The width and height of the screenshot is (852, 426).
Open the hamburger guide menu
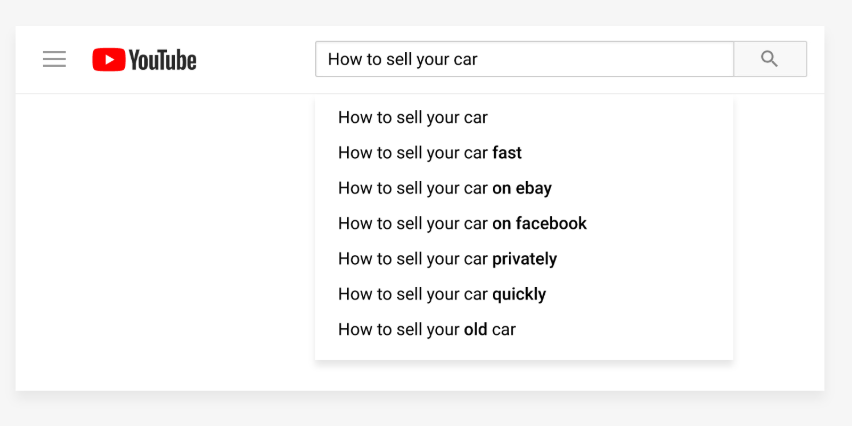(x=54, y=60)
